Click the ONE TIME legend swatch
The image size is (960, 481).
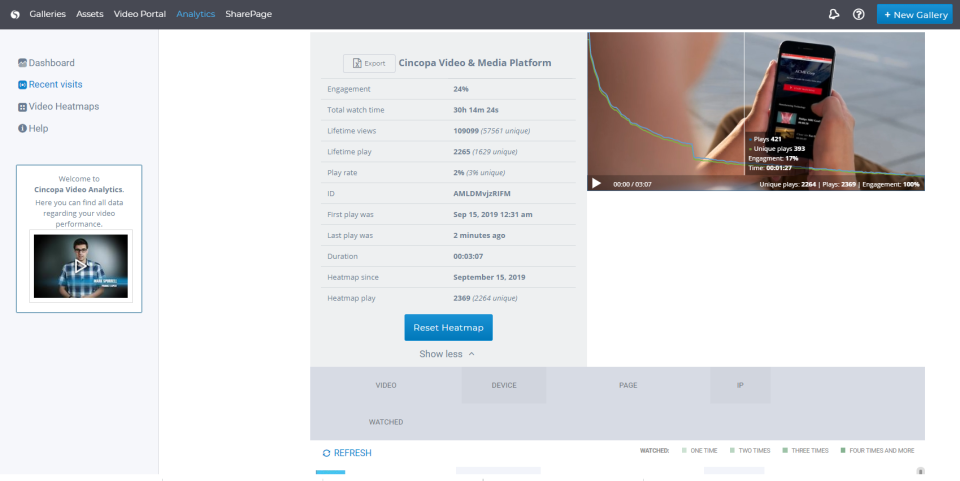coord(684,450)
